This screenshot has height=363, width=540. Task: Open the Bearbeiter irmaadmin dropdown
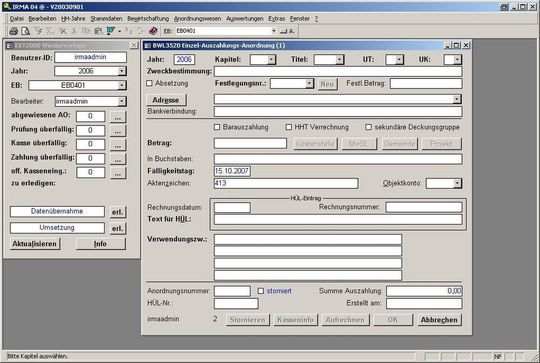(122, 101)
